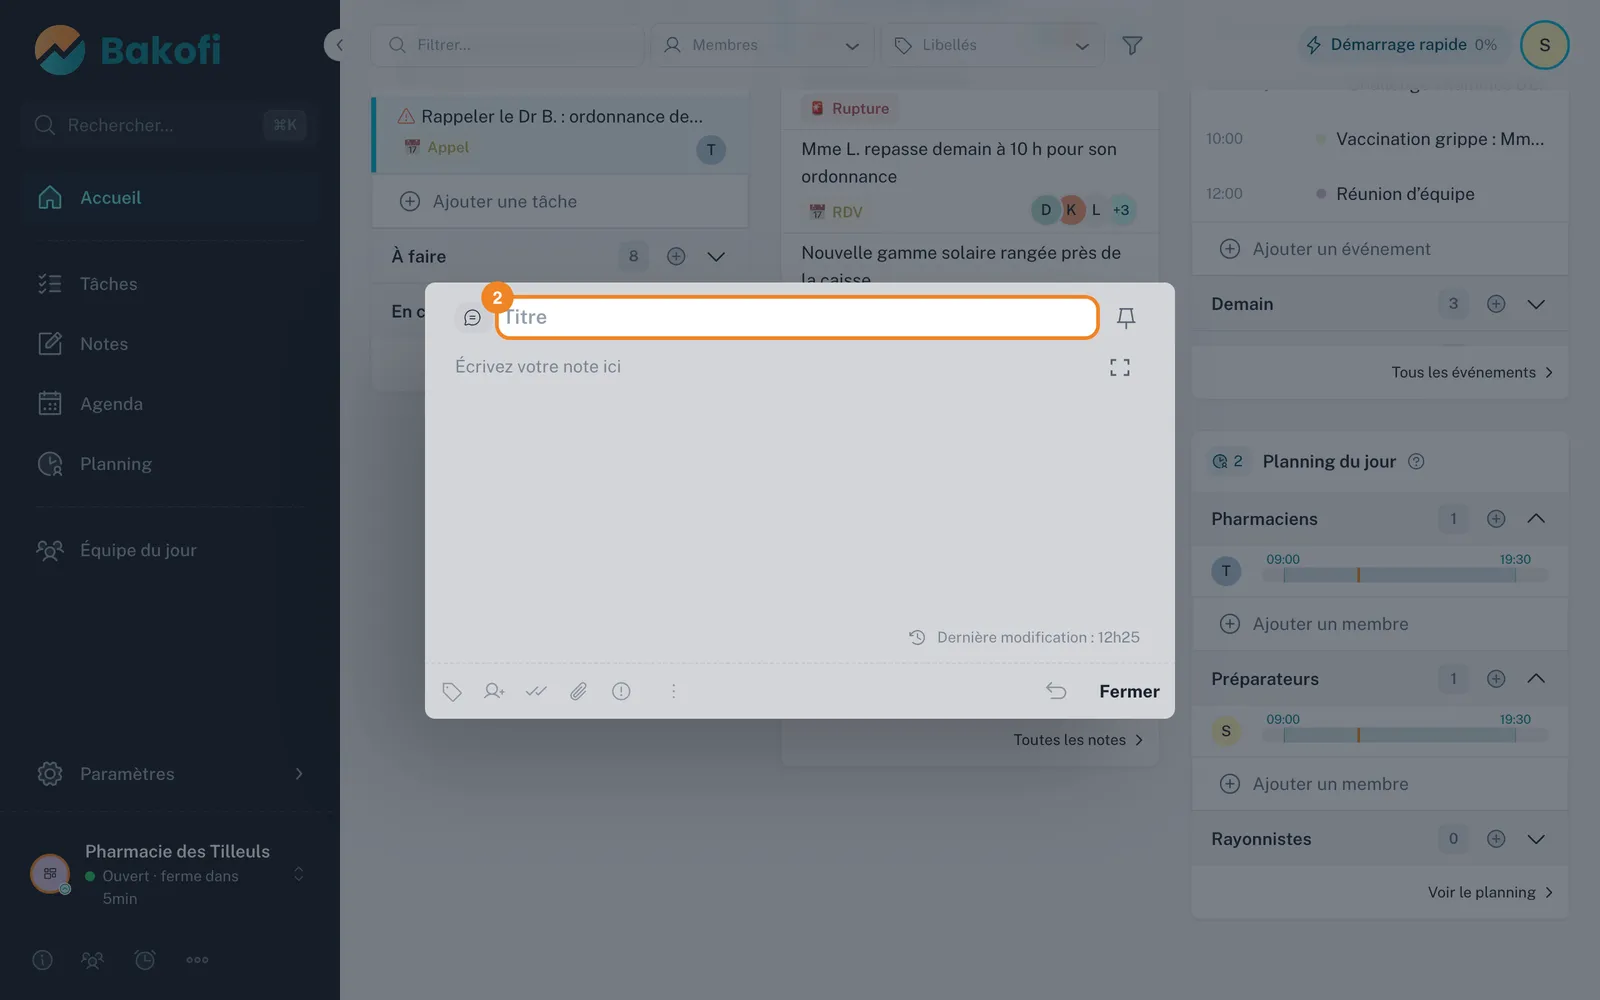The image size is (1600, 1000).
Task: Expand the note editor to fullscreen
Action: (x=1120, y=368)
